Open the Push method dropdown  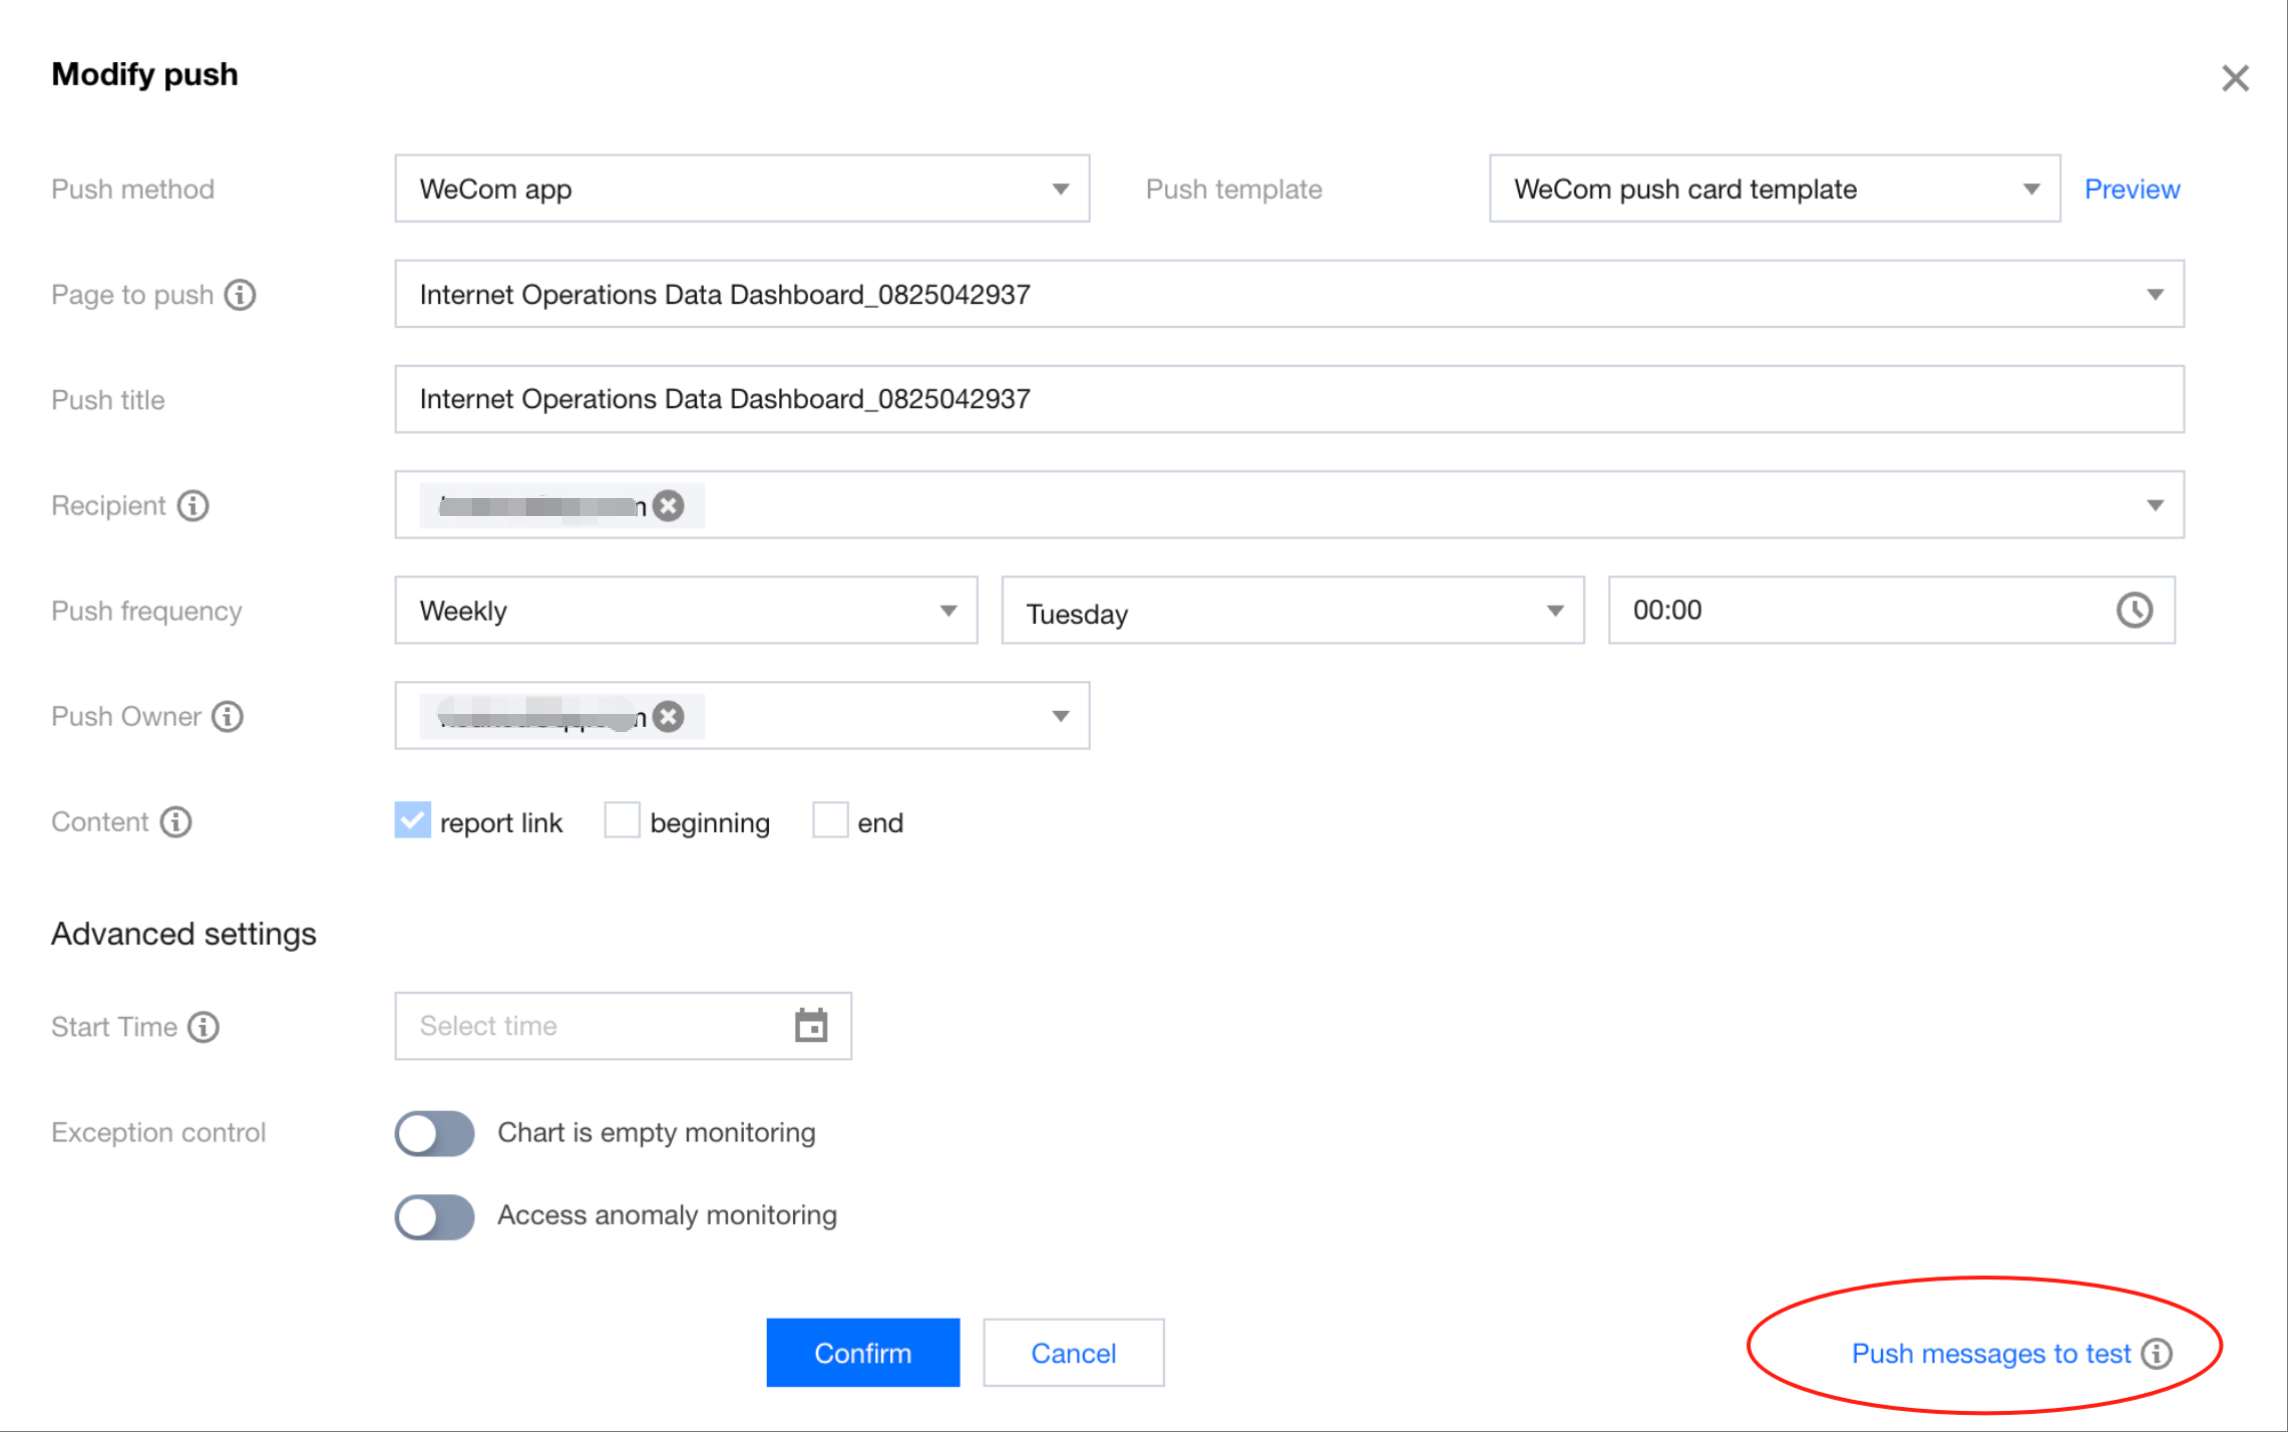coord(741,189)
